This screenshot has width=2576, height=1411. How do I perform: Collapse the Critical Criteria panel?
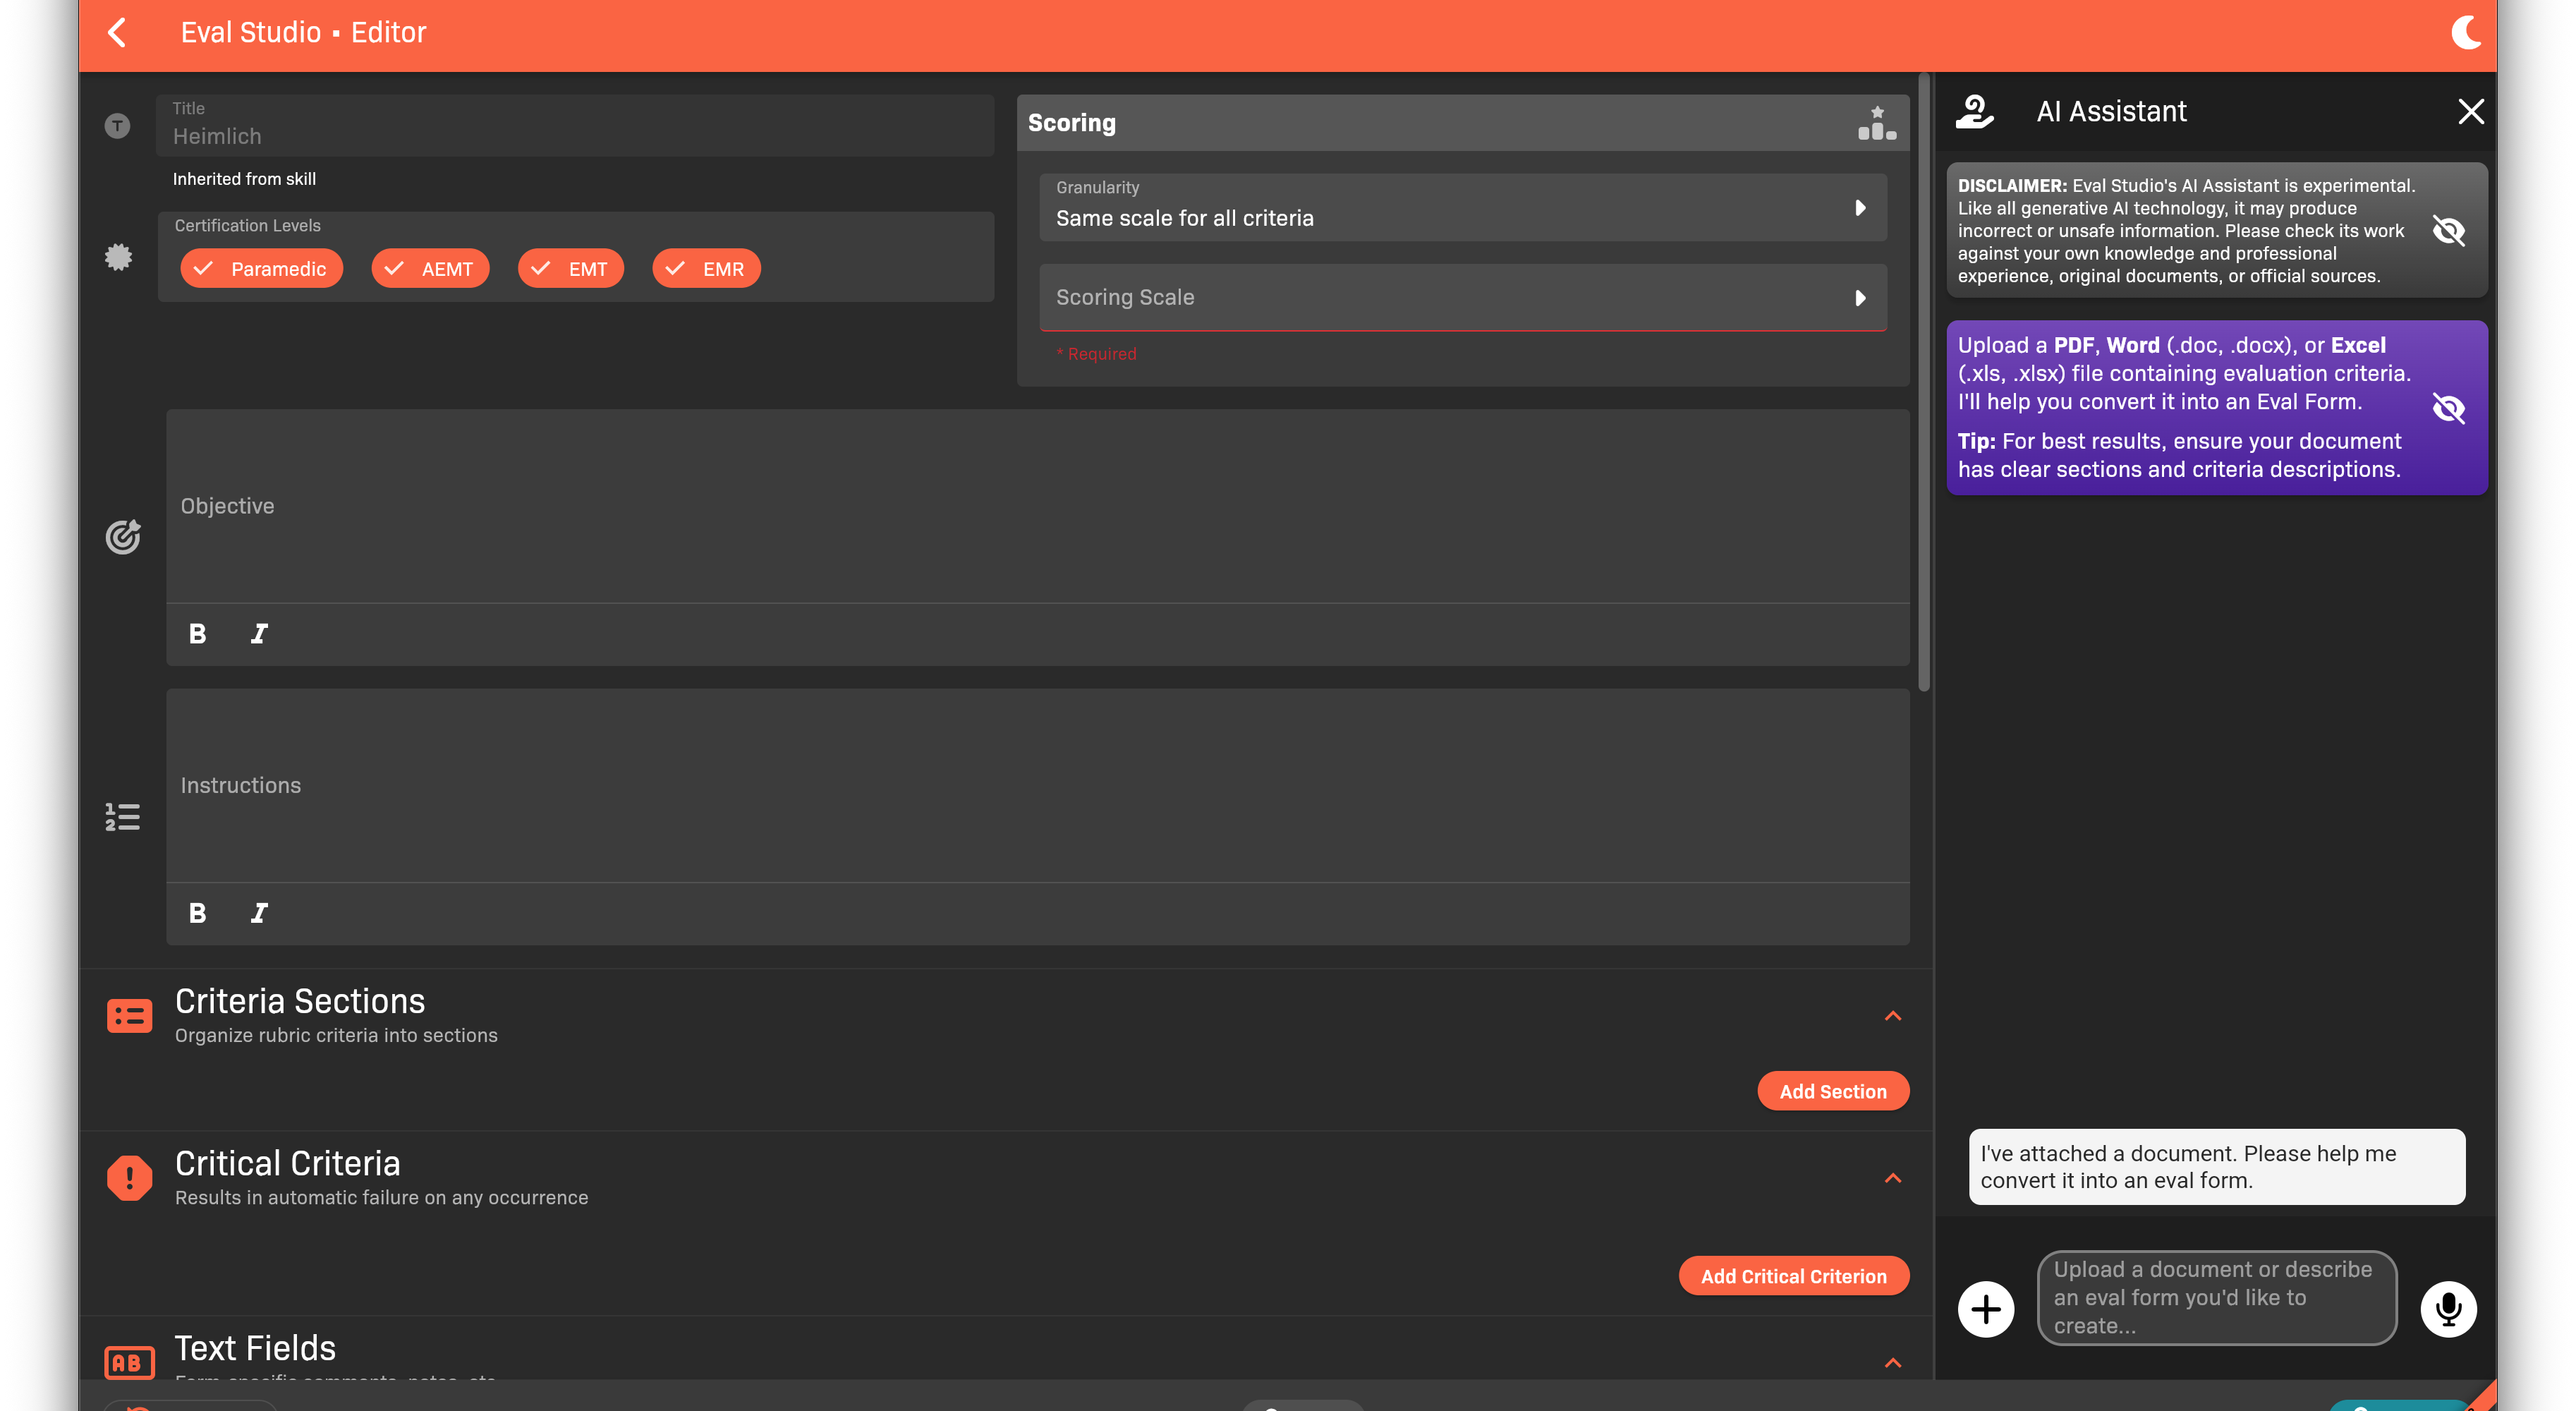point(1892,1178)
